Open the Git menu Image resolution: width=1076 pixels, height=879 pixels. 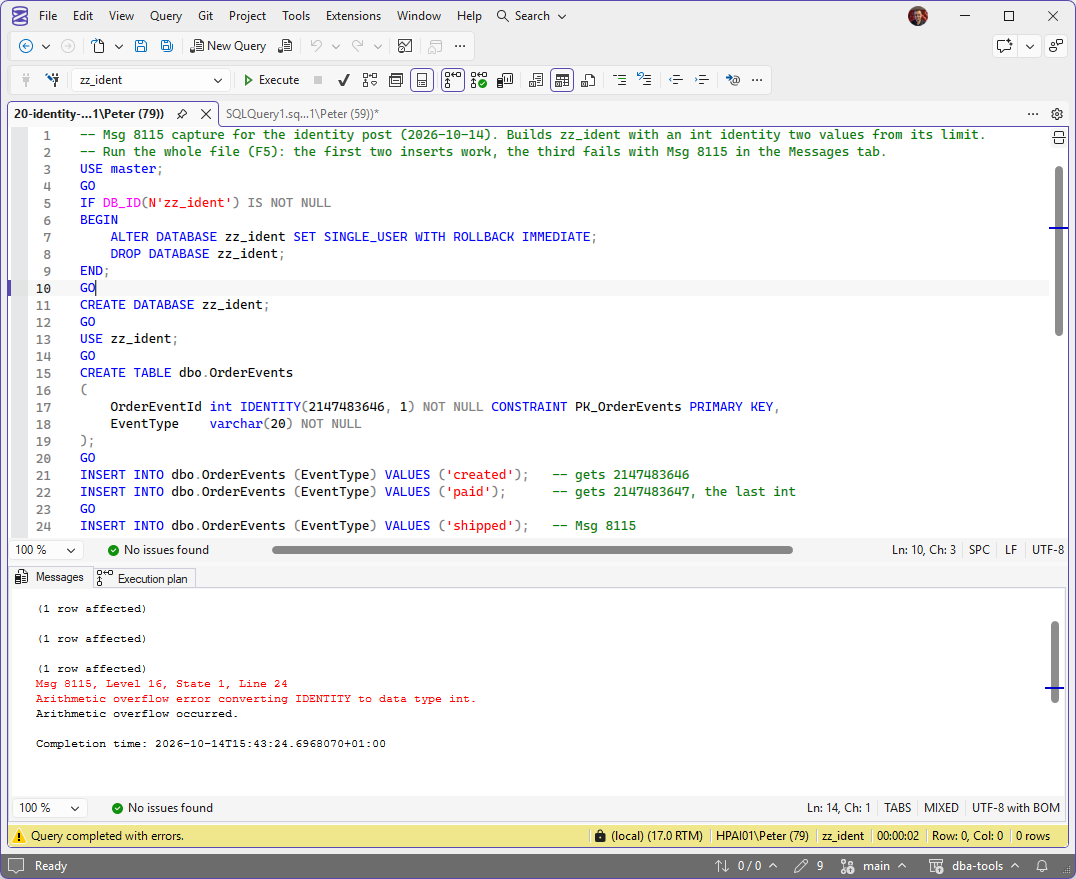[x=205, y=16]
